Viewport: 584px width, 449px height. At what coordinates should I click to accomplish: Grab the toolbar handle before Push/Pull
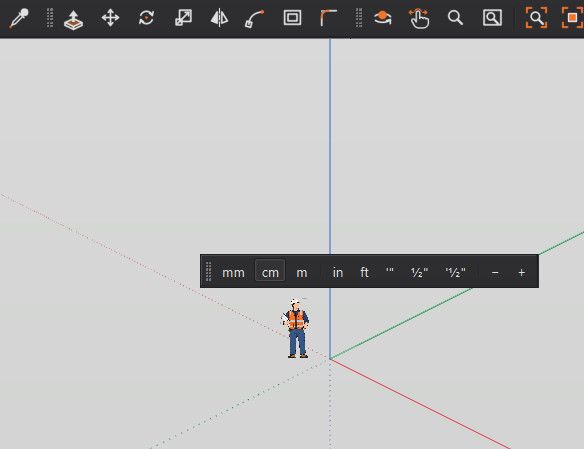tap(50, 18)
